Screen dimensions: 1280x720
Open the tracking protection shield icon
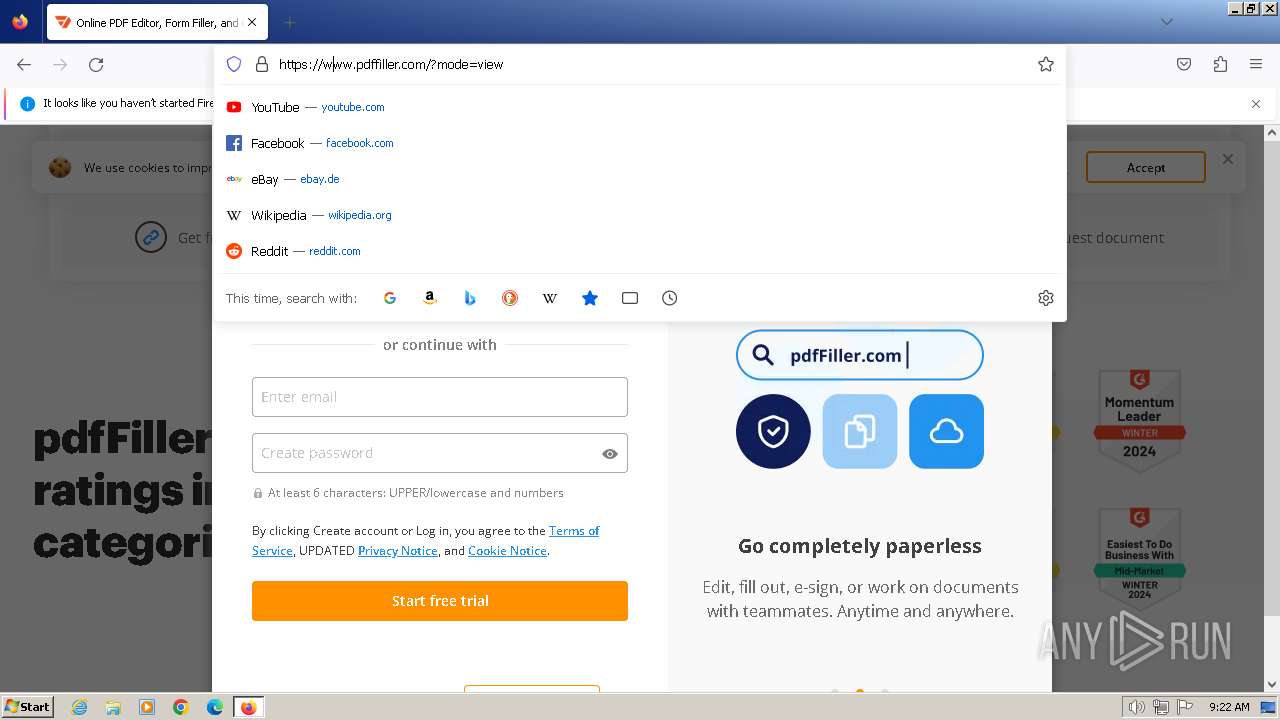[234, 64]
